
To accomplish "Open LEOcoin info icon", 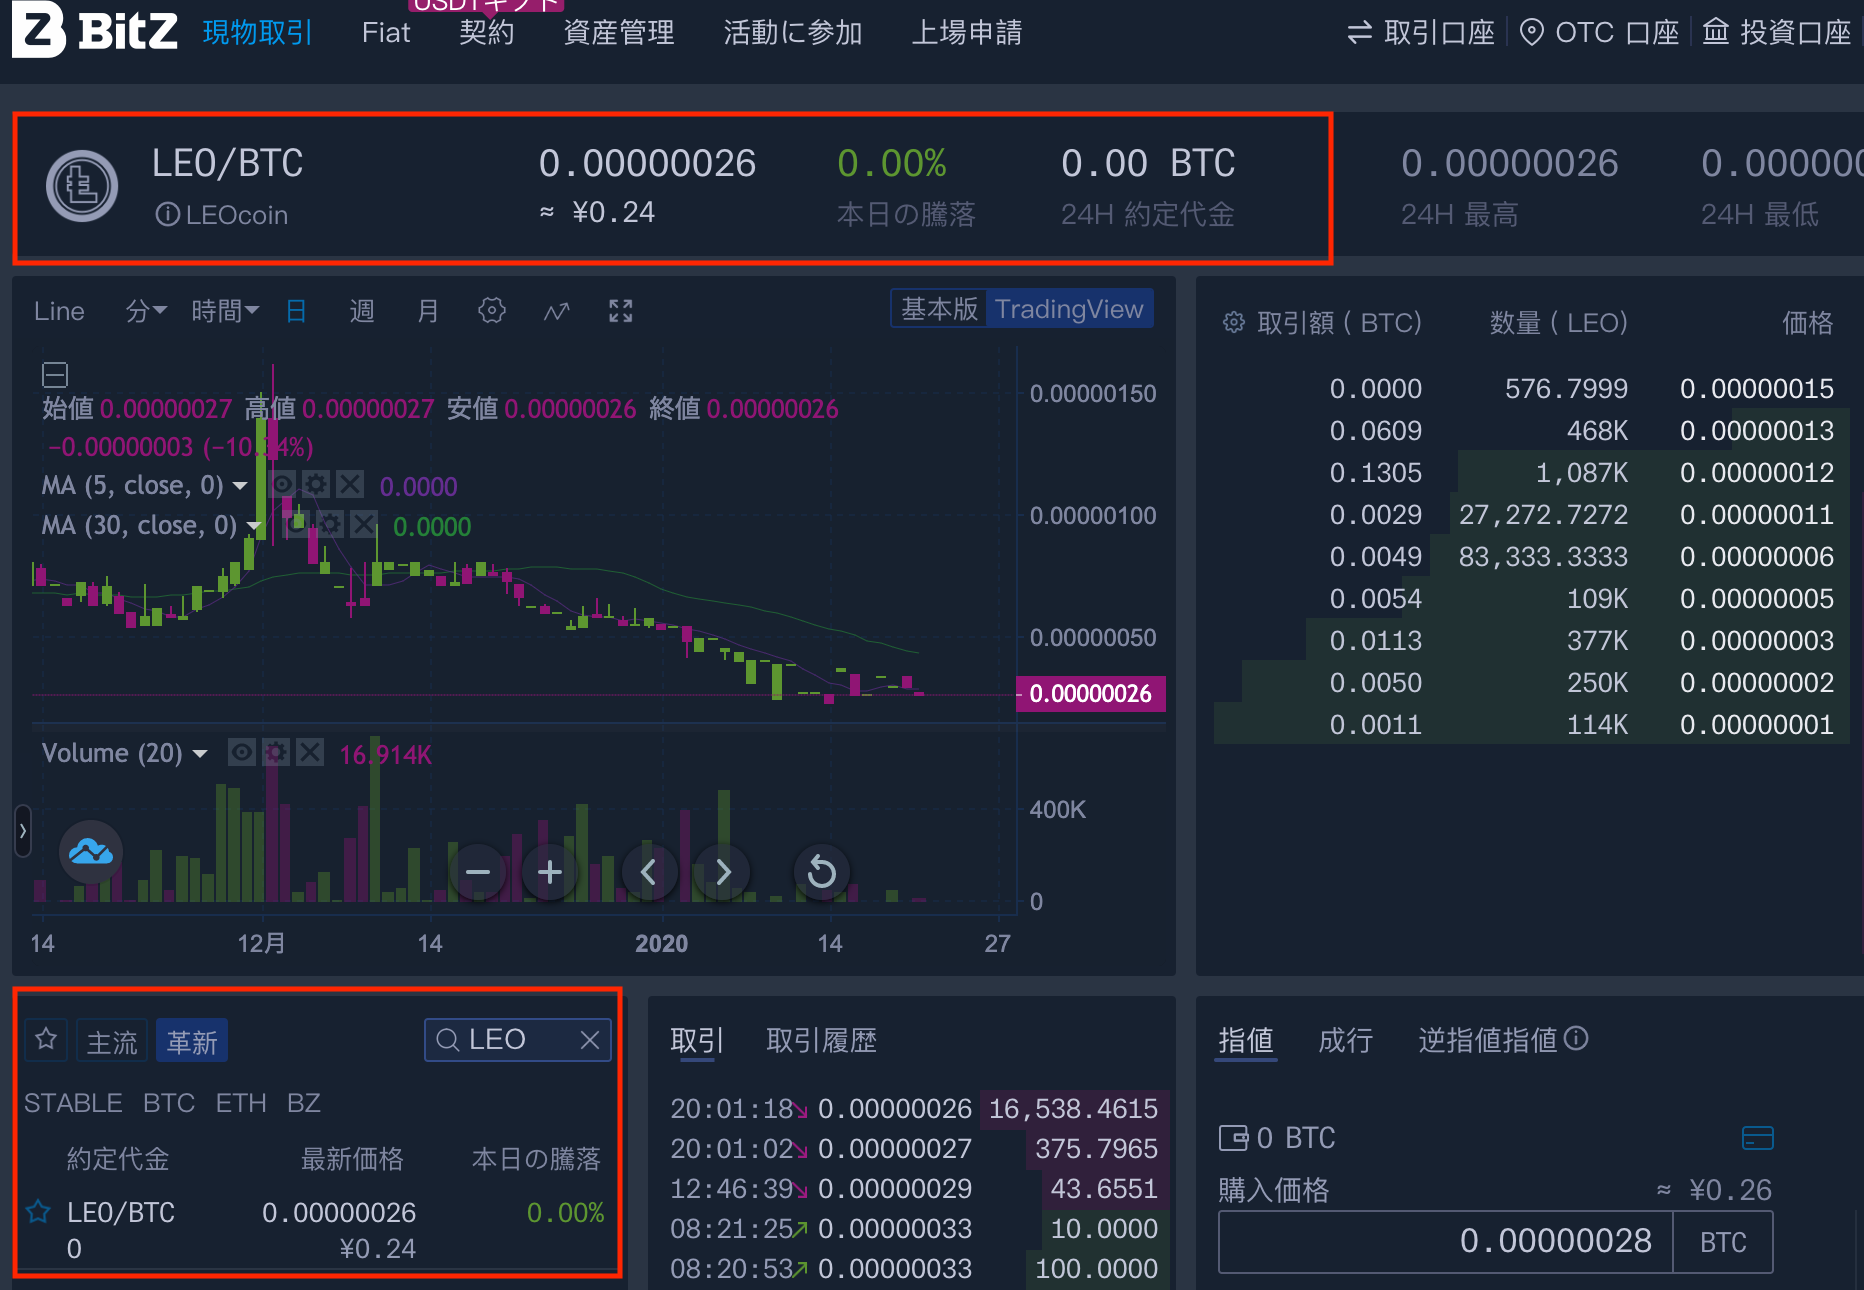I will [167, 215].
